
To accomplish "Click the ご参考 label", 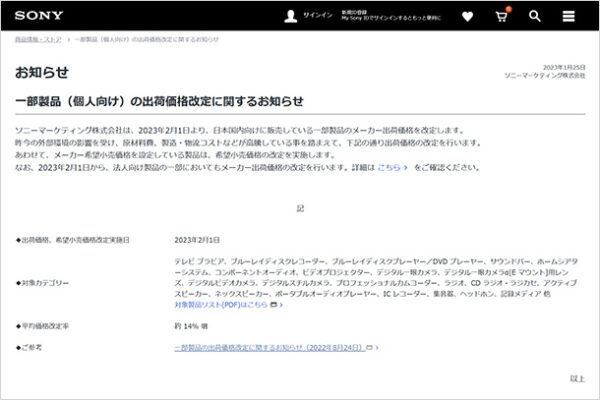I will coord(29,348).
